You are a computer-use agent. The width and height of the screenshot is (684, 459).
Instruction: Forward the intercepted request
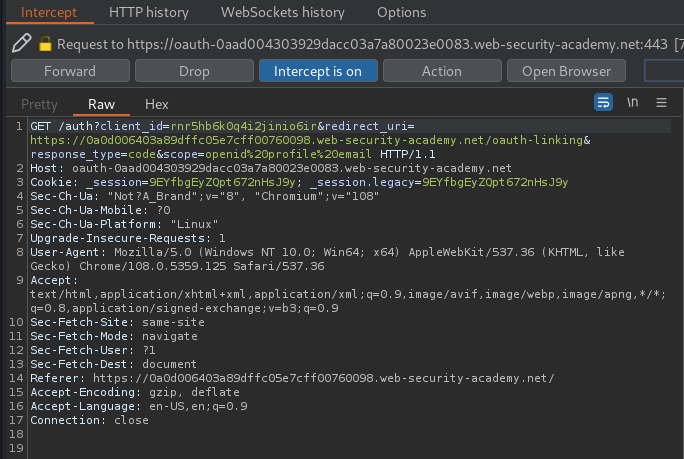tap(70, 71)
